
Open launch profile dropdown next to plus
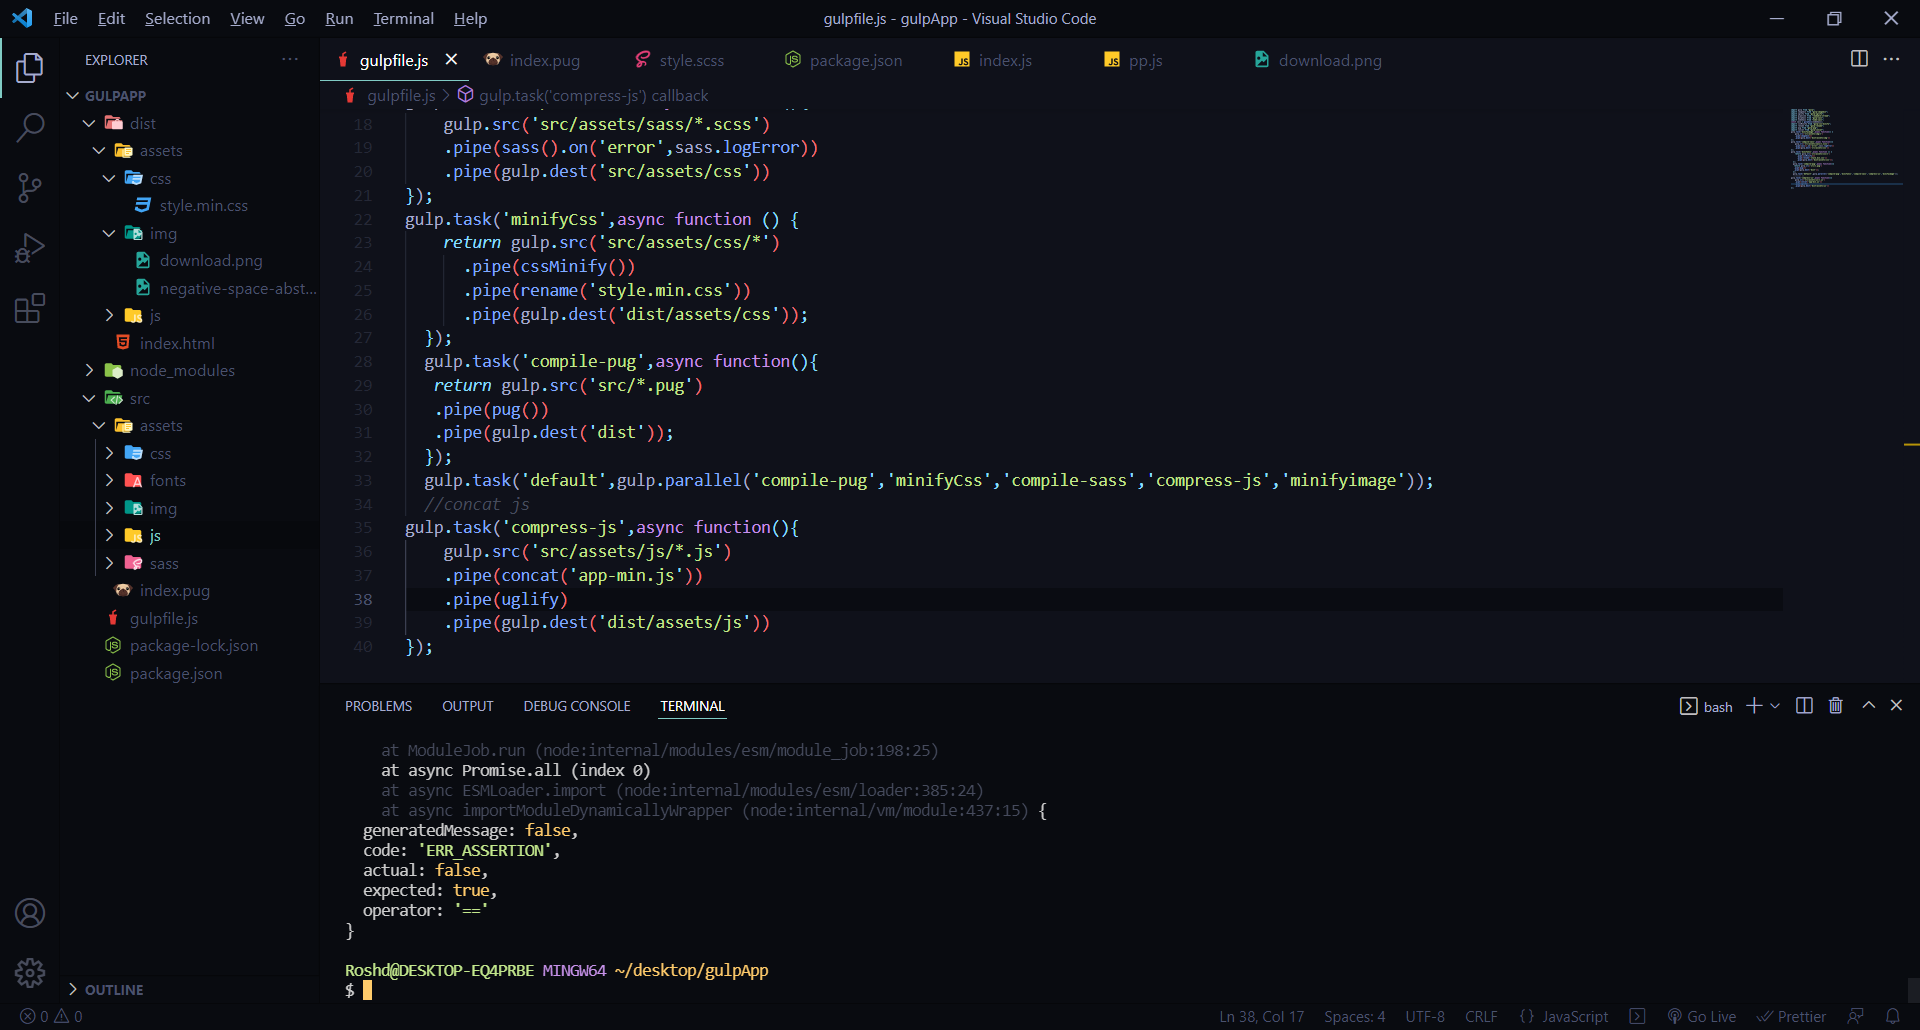click(1776, 706)
